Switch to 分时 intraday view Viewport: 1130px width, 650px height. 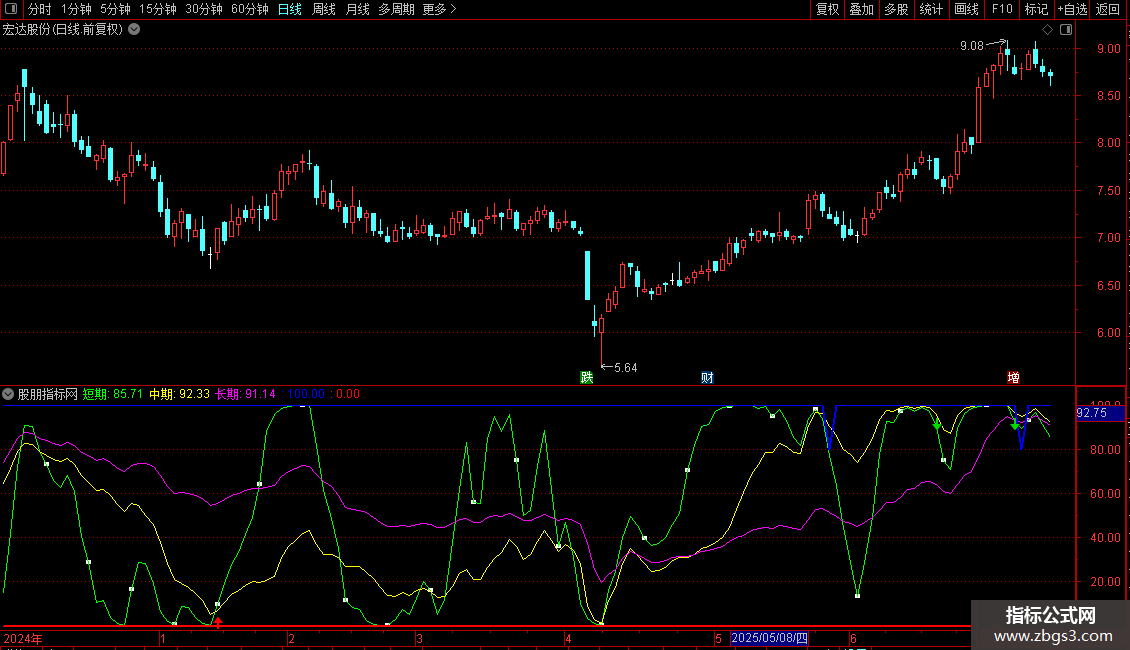(39, 10)
